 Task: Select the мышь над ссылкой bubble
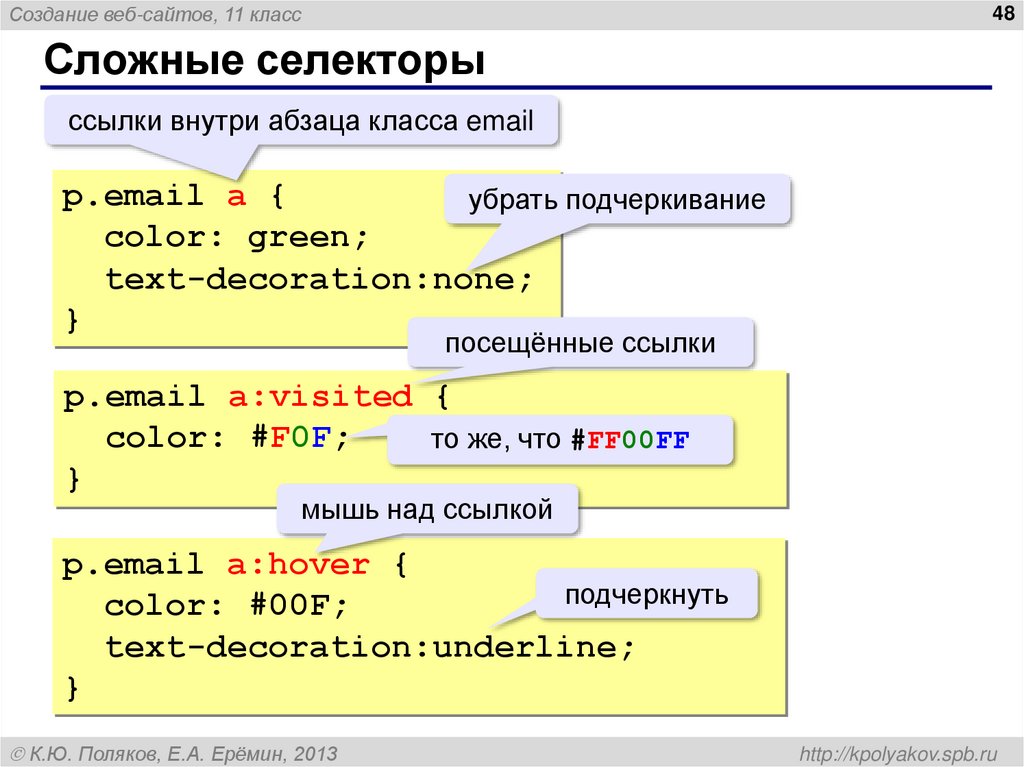(428, 508)
